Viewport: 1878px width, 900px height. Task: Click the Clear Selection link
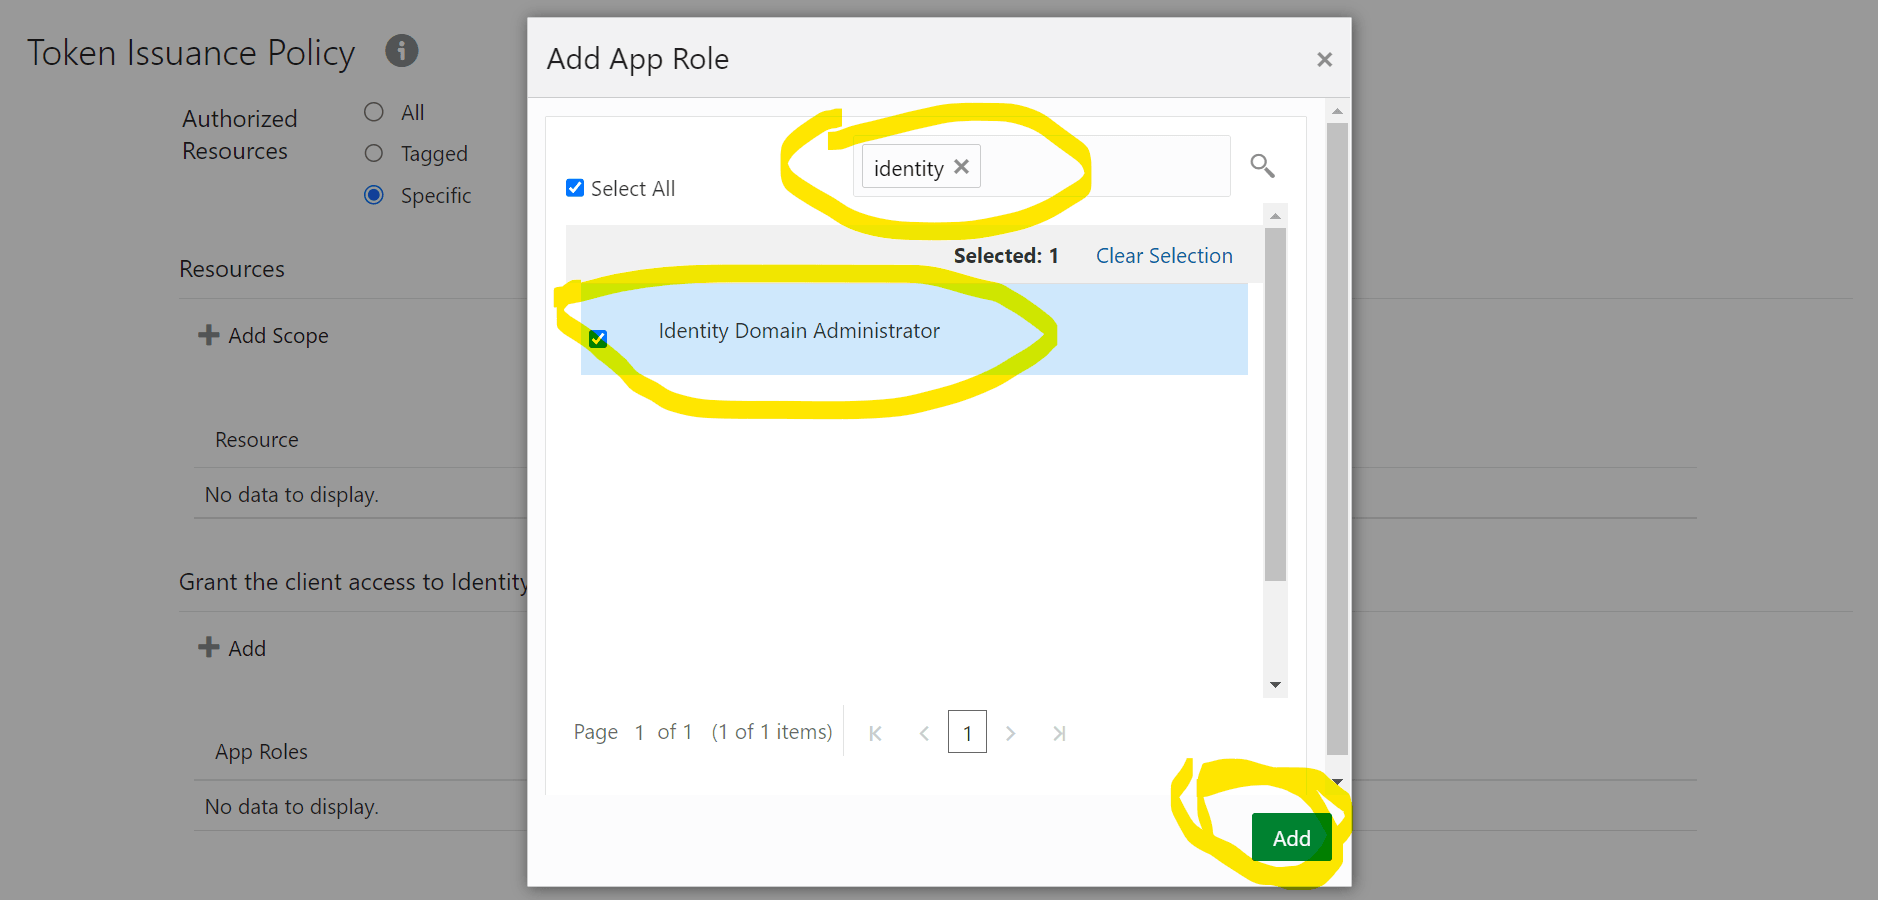1163,256
